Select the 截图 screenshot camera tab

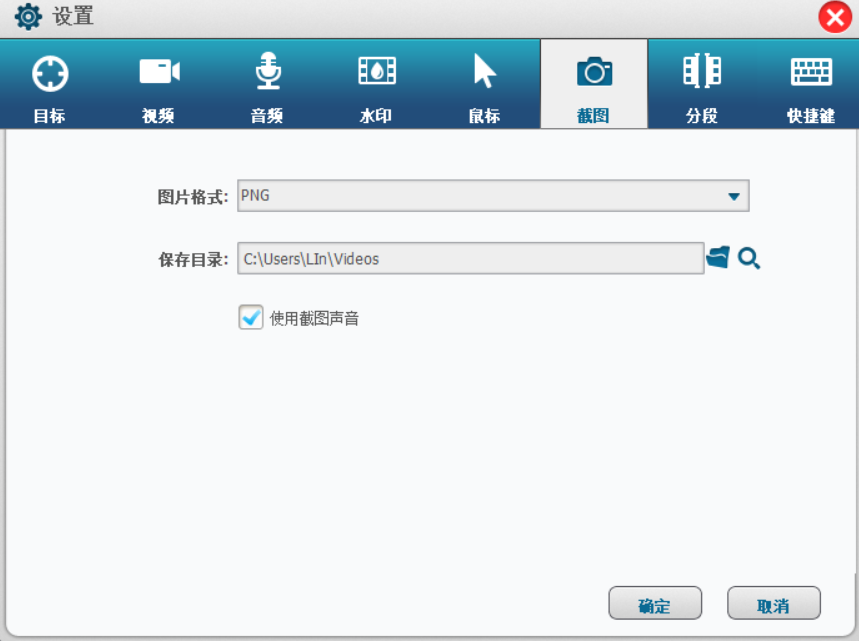point(594,84)
